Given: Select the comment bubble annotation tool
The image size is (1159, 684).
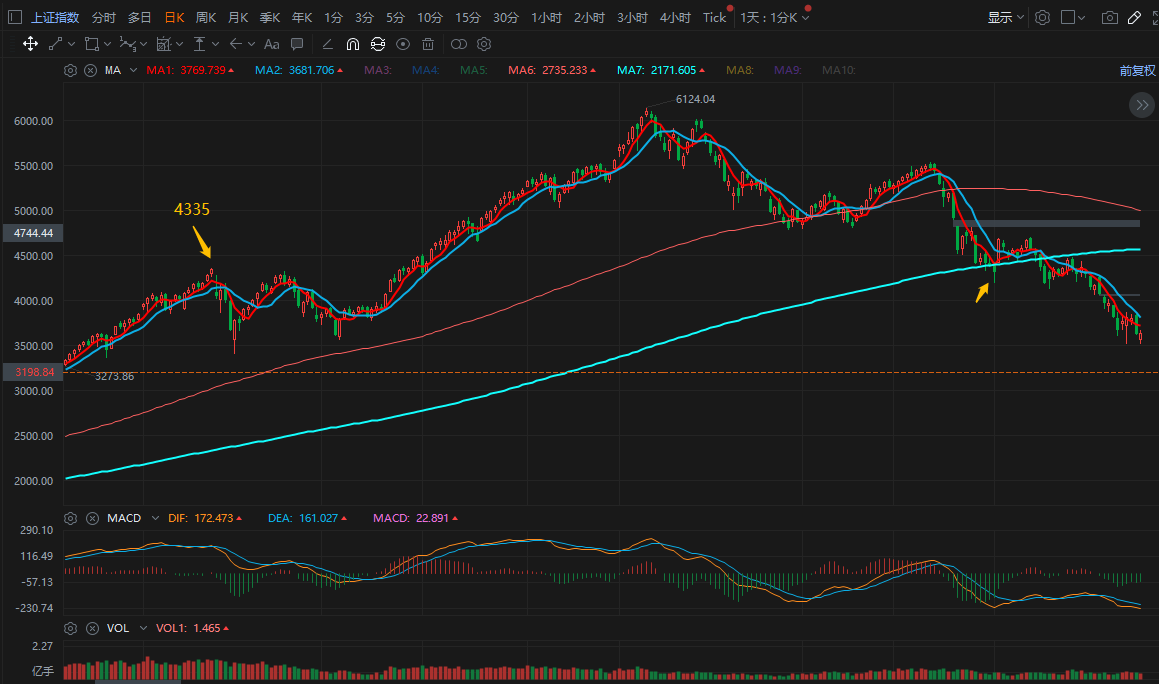Looking at the screenshot, I should pos(297,44).
